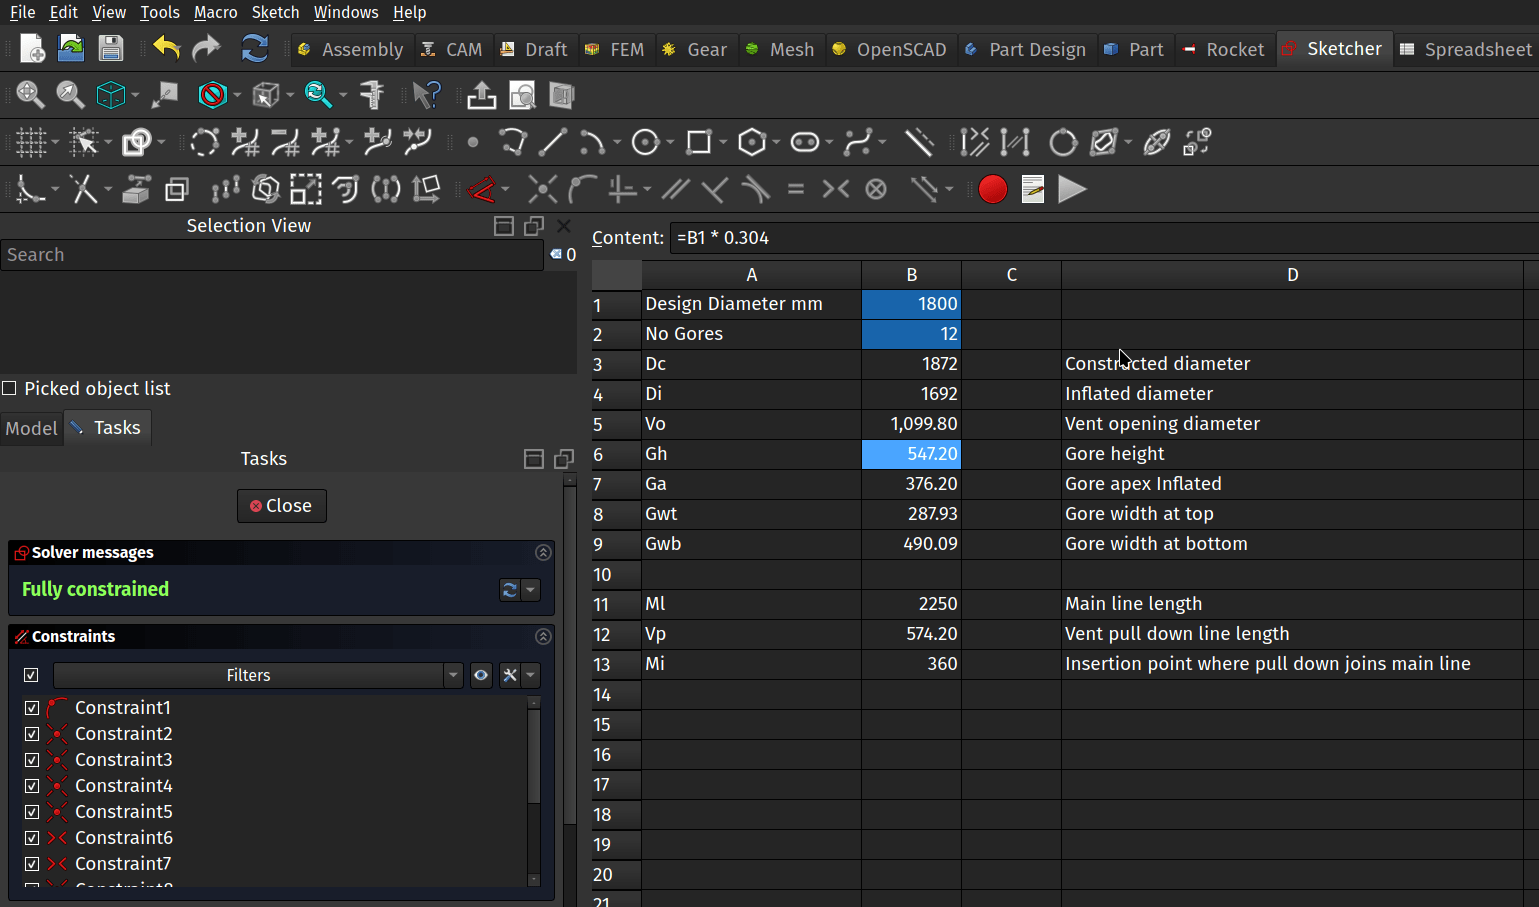Click the Fit All zoom icon
The image size is (1539, 907).
click(x=30, y=95)
